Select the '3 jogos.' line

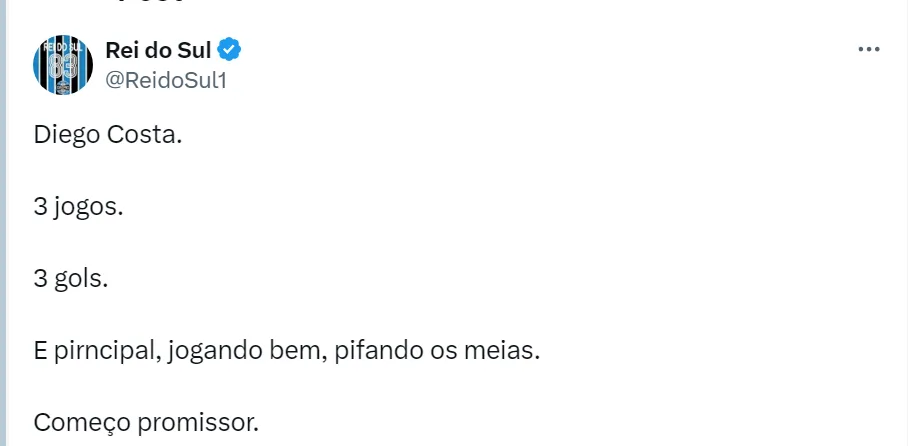(78, 208)
